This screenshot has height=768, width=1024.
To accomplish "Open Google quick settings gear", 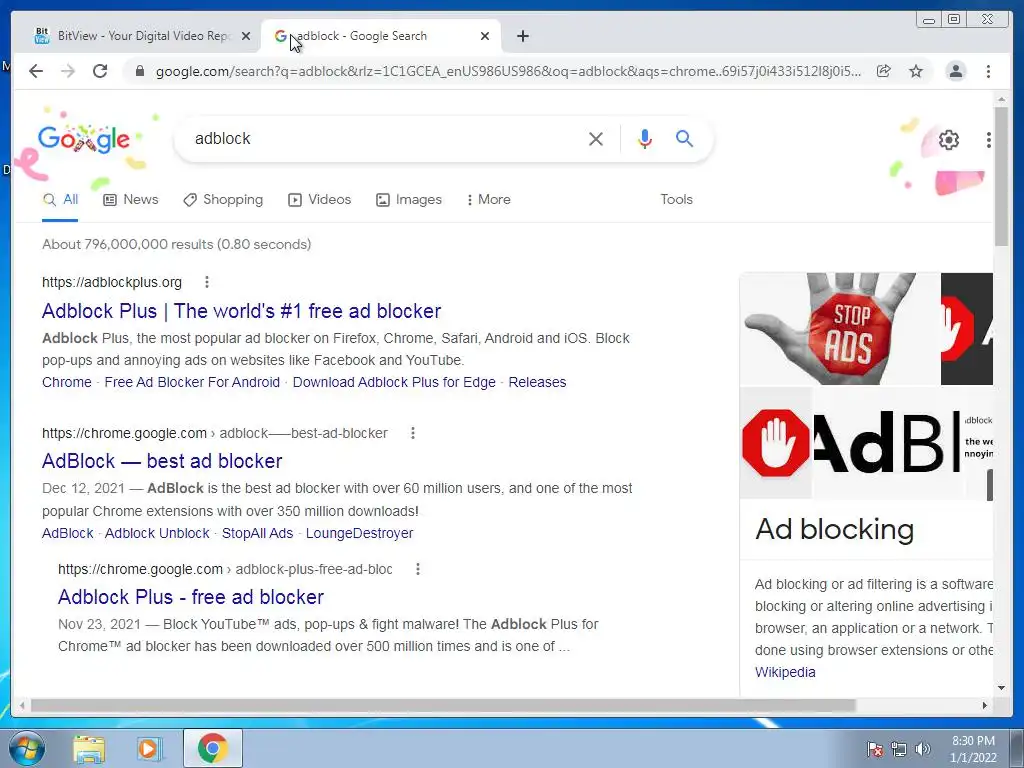I will point(949,140).
